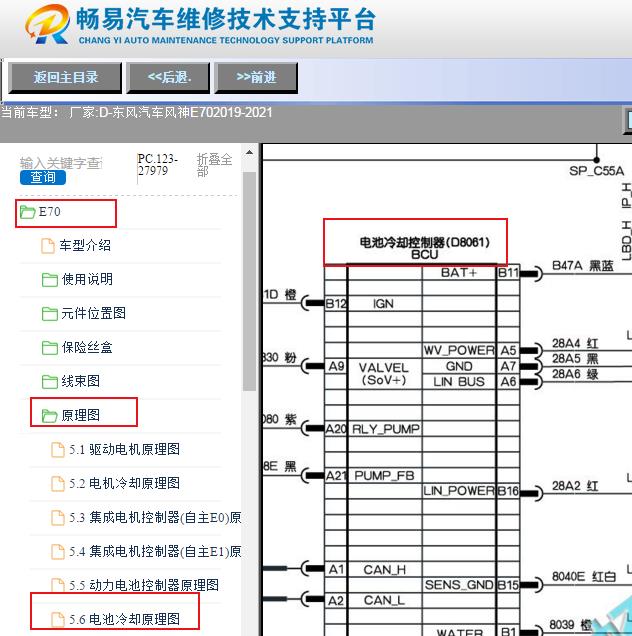This screenshot has width=632, height=636.
Task: Click the 返回主目录 button
Action: point(65,77)
